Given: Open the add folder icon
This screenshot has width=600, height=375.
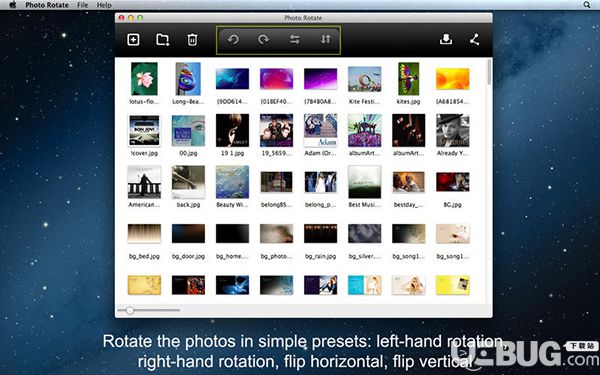Looking at the screenshot, I should point(163,40).
